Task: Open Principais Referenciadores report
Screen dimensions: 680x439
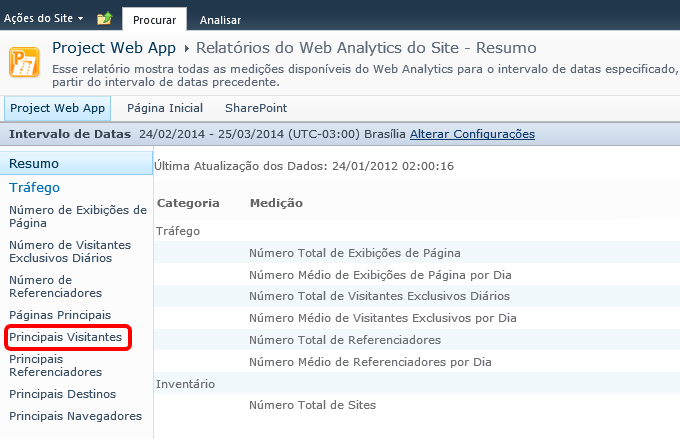Action: pos(56,365)
